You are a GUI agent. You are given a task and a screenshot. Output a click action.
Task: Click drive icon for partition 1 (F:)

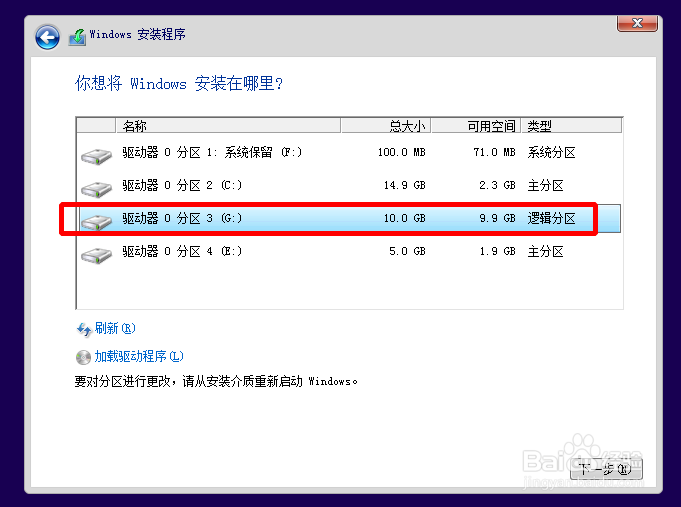pyautogui.click(x=96, y=156)
